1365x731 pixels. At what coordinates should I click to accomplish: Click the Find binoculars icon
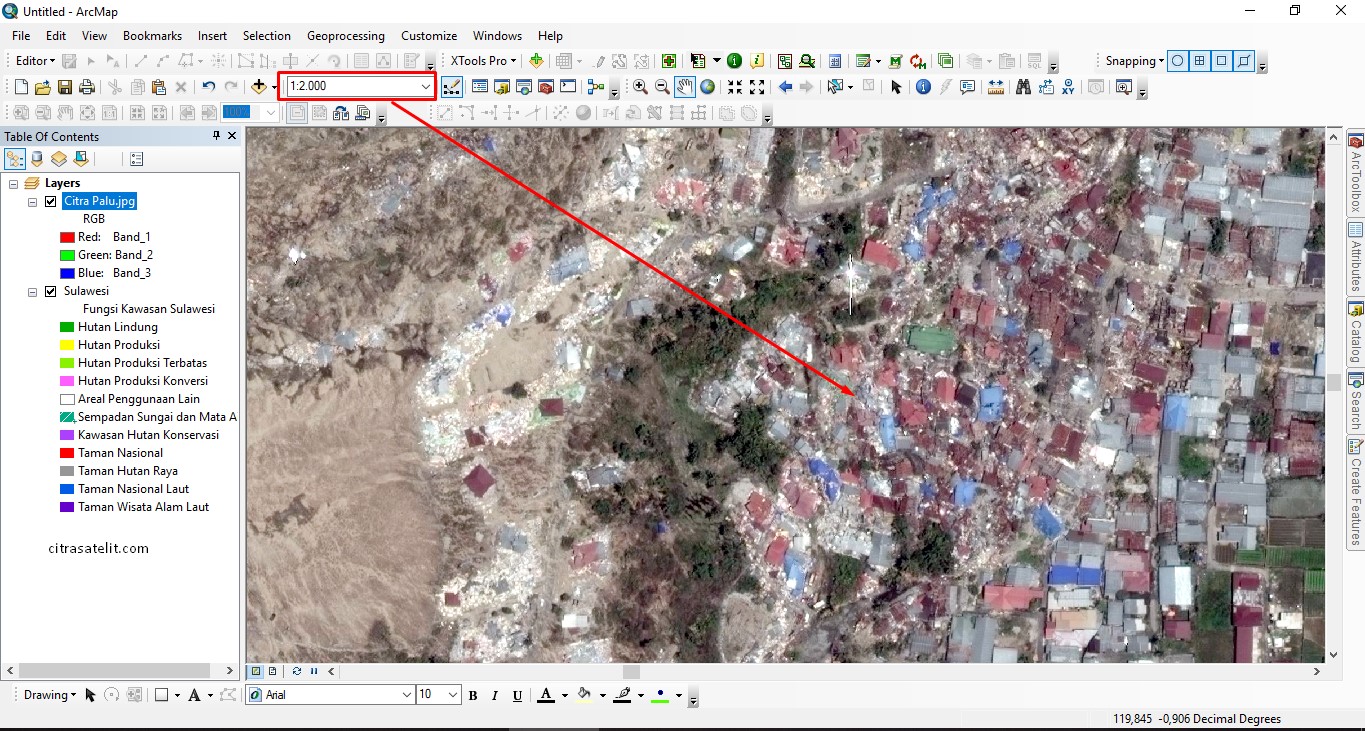pyautogui.click(x=1023, y=87)
